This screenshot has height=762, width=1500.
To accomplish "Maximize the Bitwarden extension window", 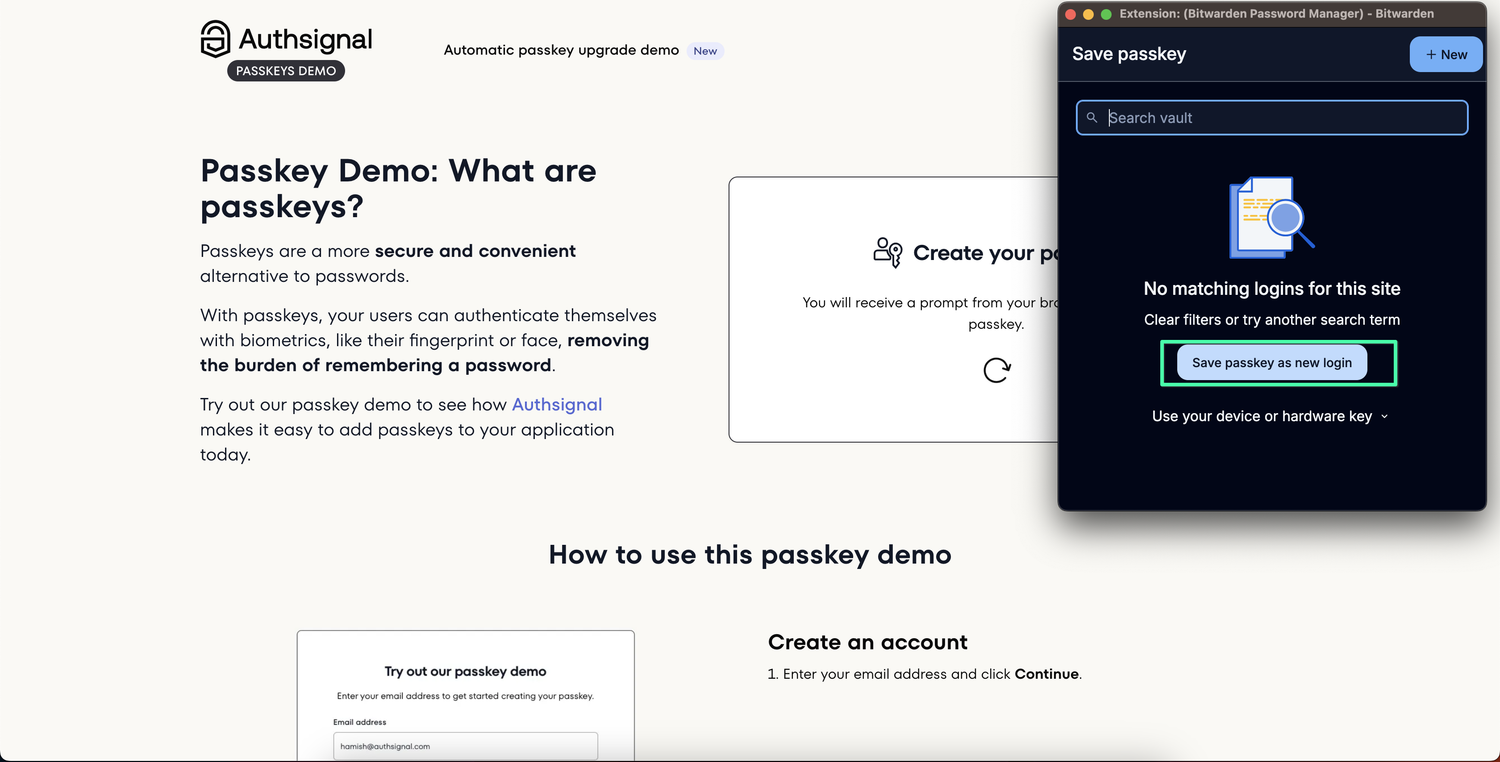I will [1106, 14].
